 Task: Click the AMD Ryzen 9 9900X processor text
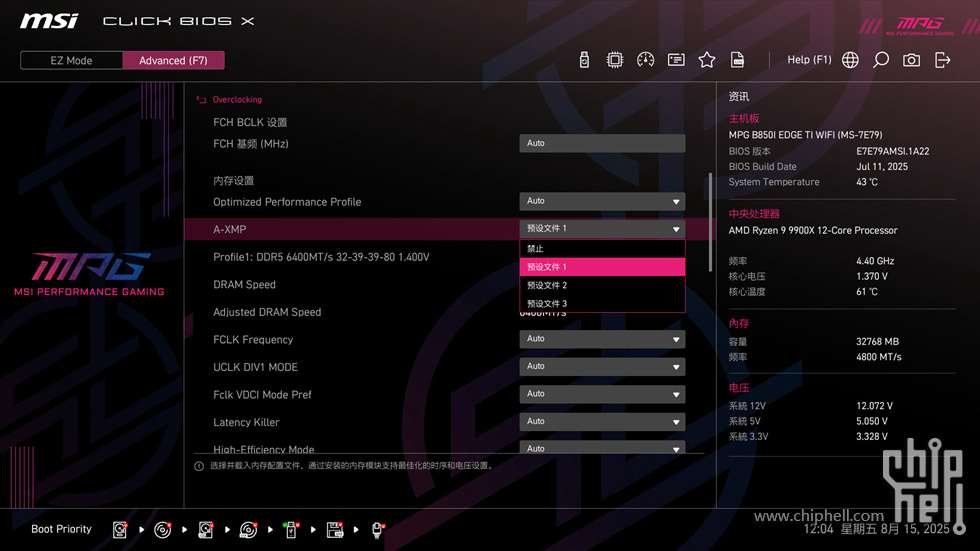coord(812,231)
